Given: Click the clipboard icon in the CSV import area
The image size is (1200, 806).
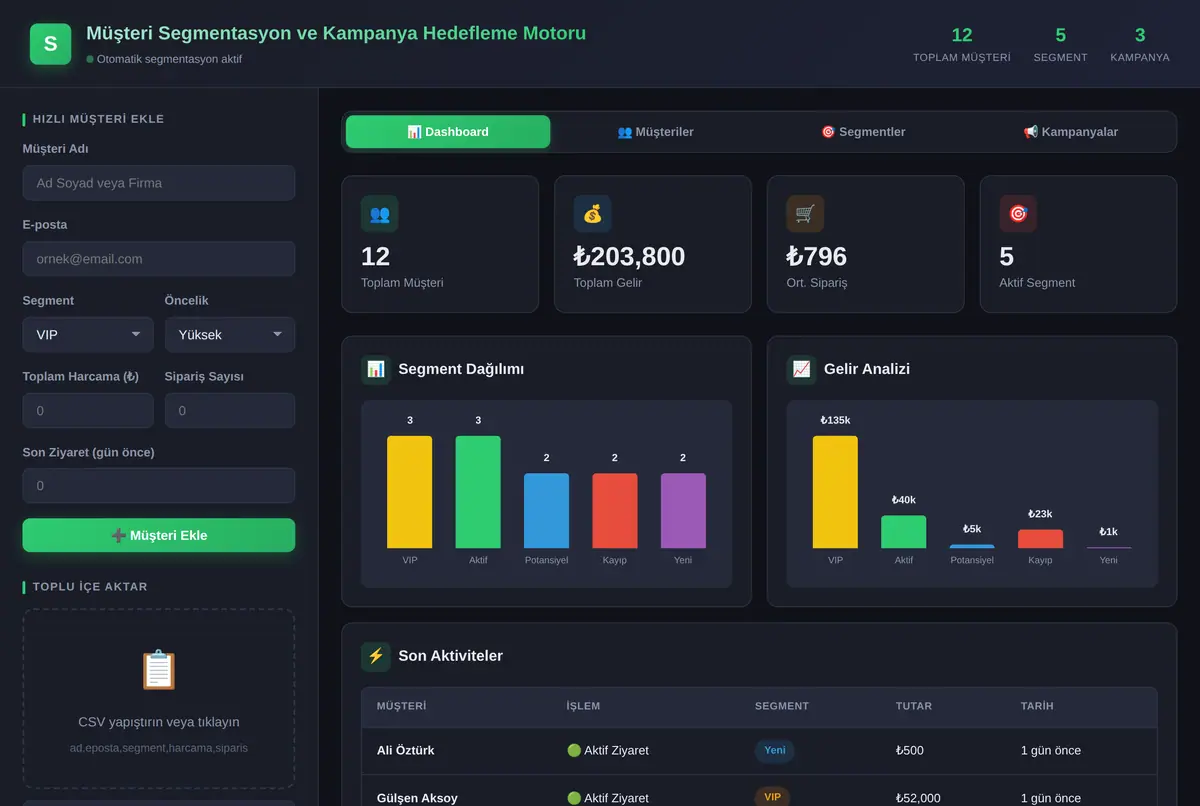Looking at the screenshot, I should click(x=159, y=670).
